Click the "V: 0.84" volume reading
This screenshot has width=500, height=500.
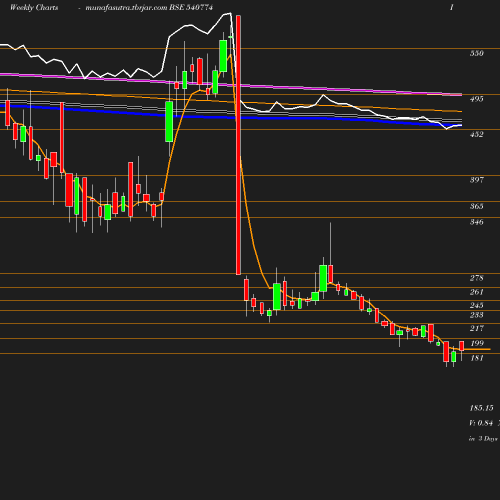481,423
